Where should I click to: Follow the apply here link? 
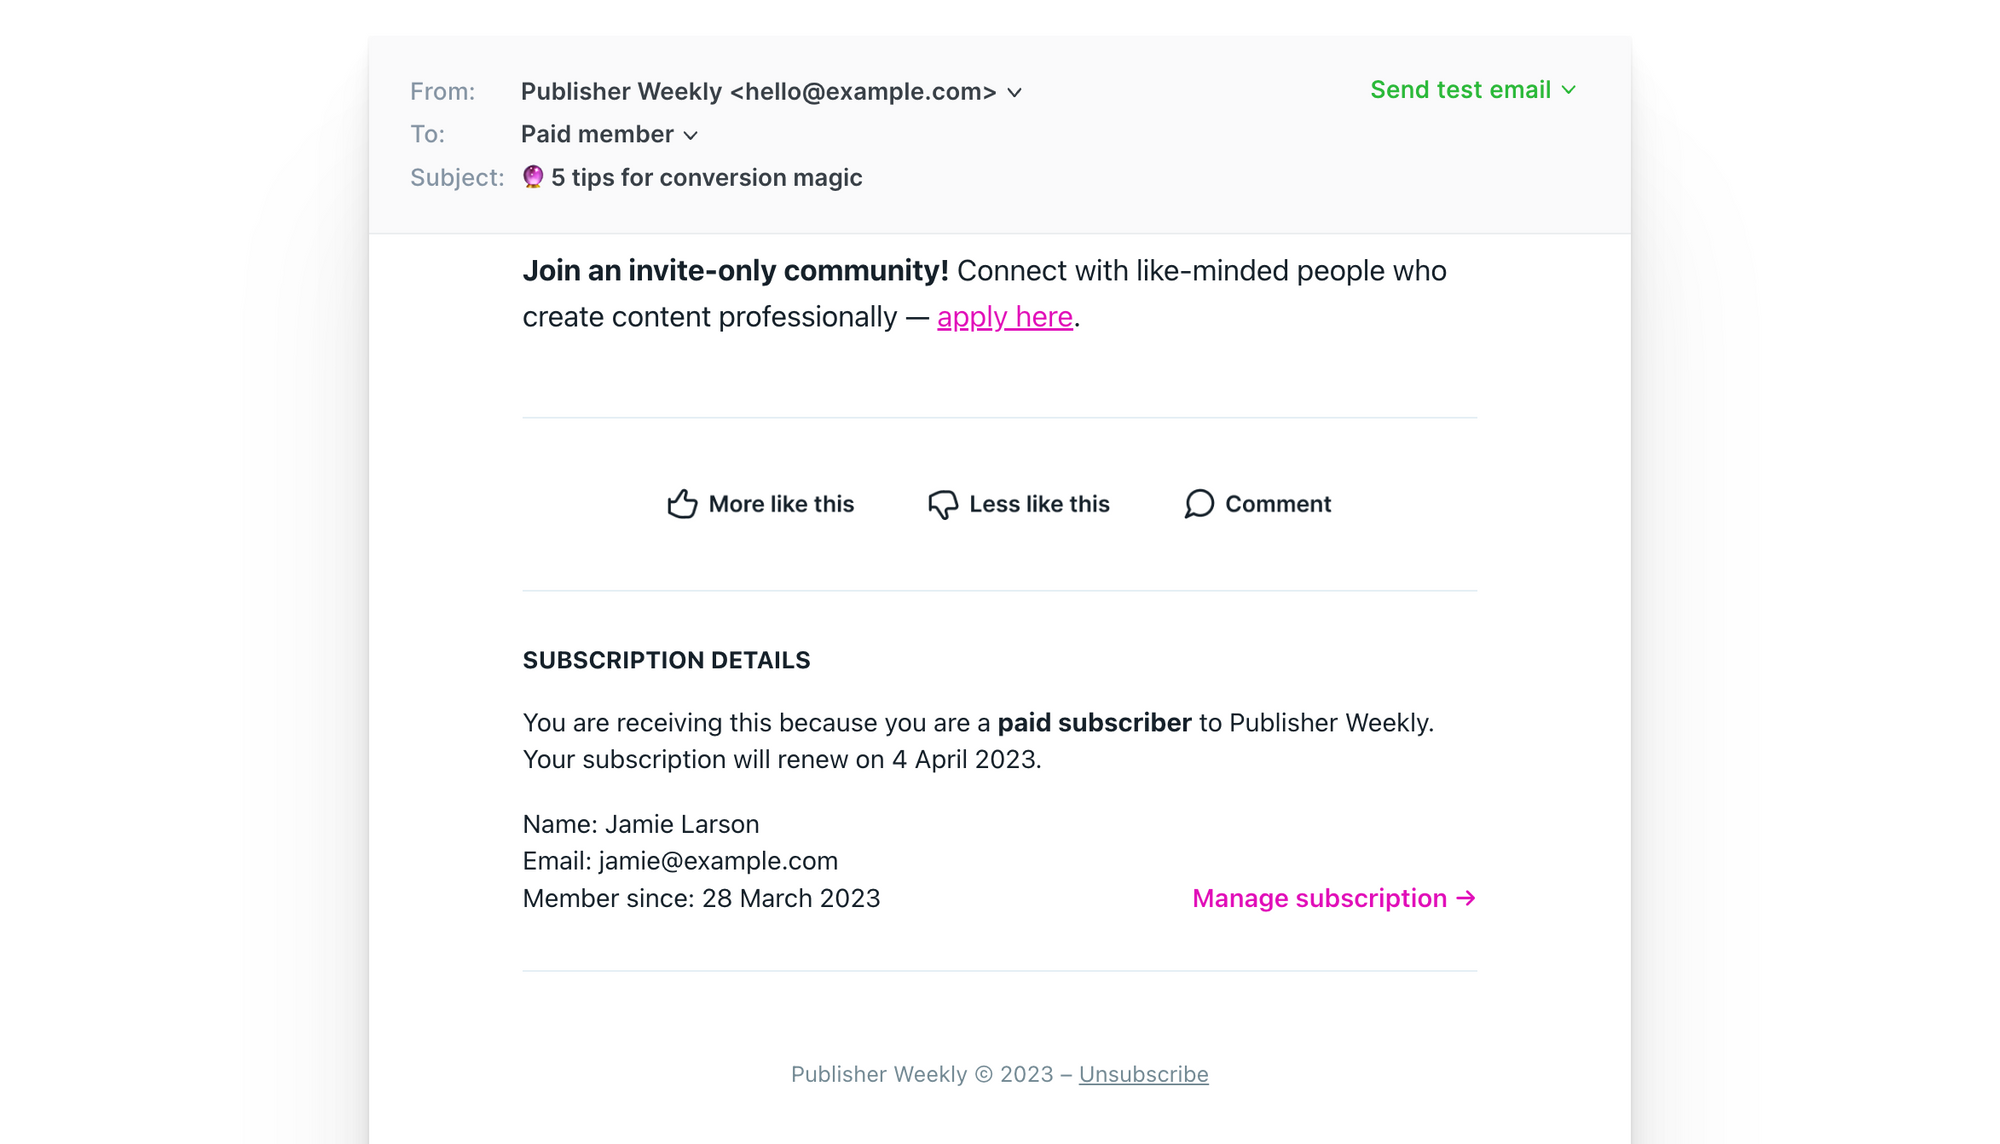(x=1004, y=317)
